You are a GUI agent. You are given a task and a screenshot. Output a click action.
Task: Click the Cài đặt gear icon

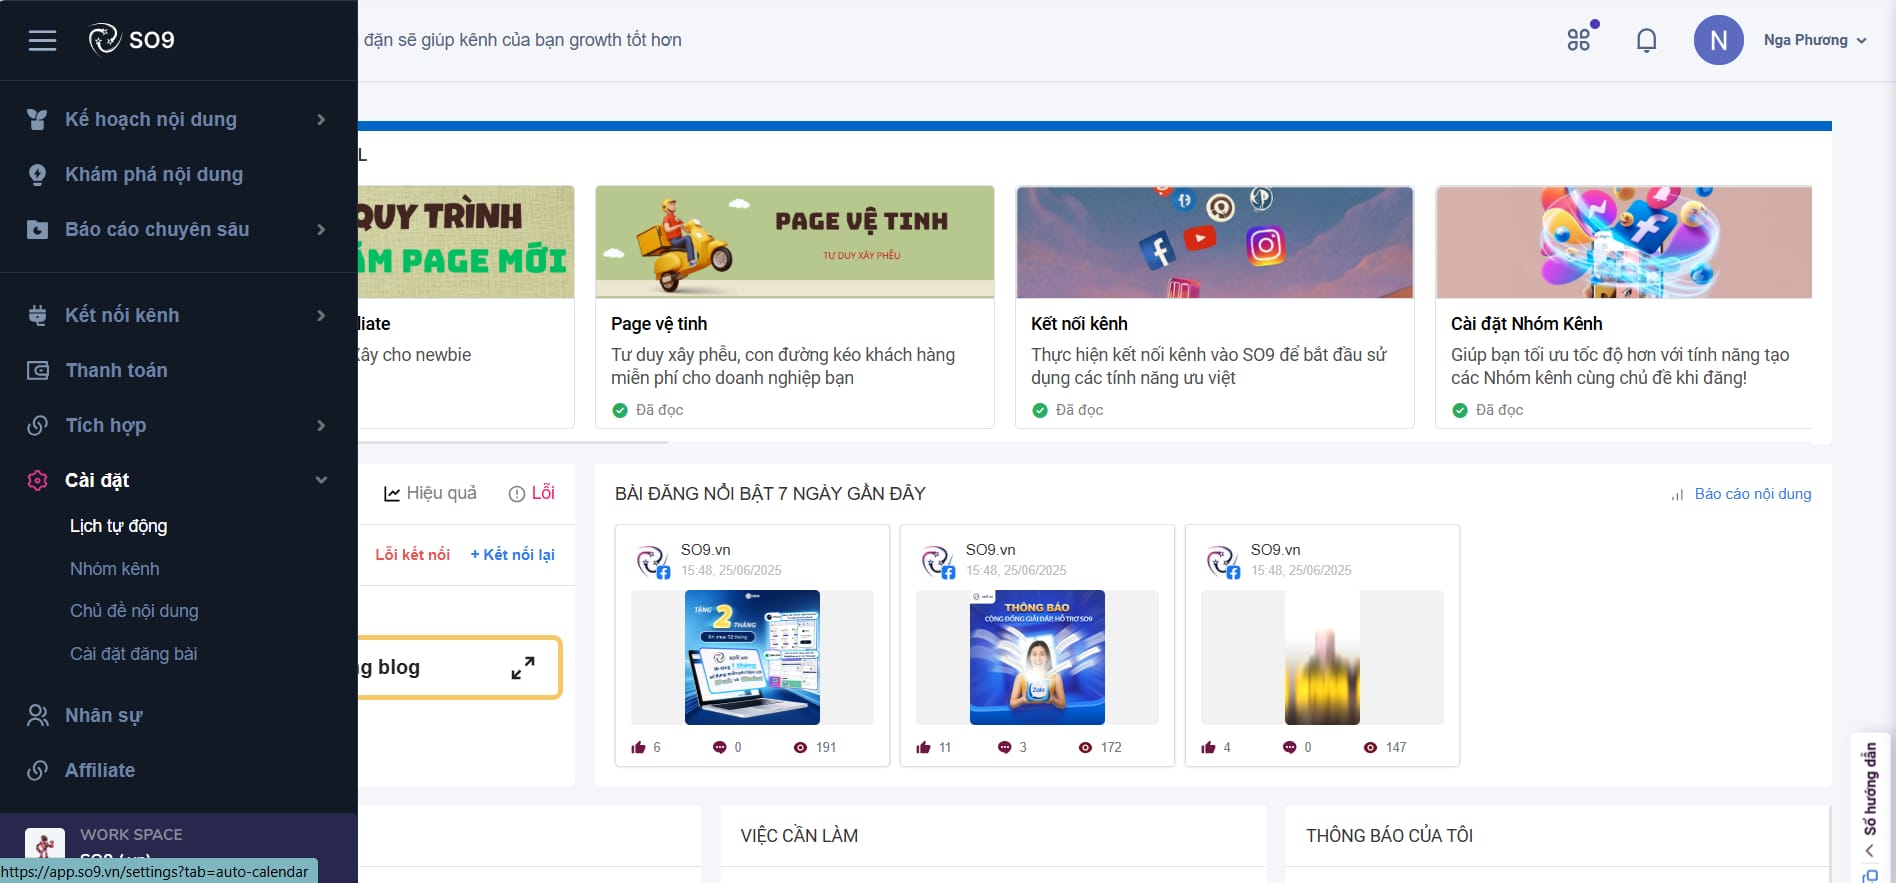point(37,480)
